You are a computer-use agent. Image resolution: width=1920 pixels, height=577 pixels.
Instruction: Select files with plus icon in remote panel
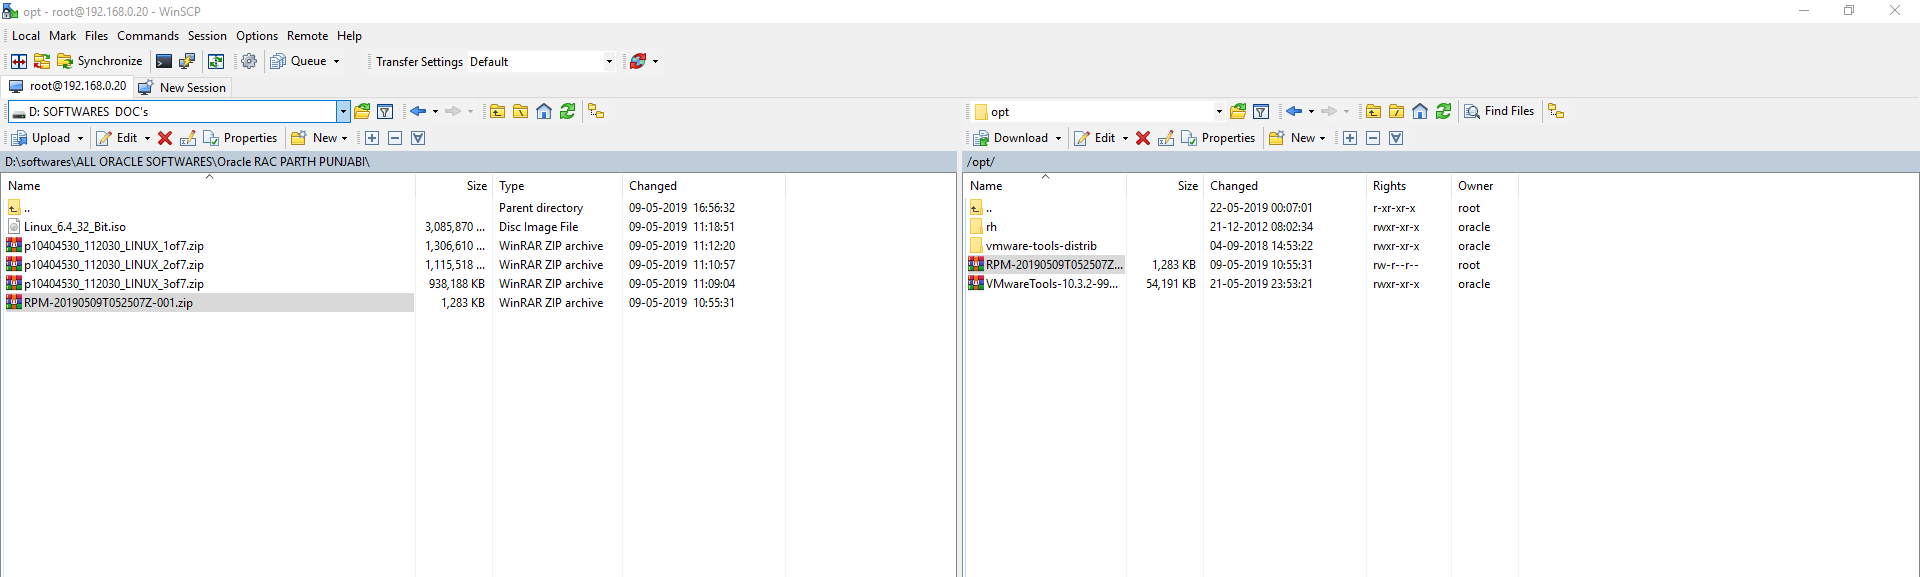[1350, 138]
